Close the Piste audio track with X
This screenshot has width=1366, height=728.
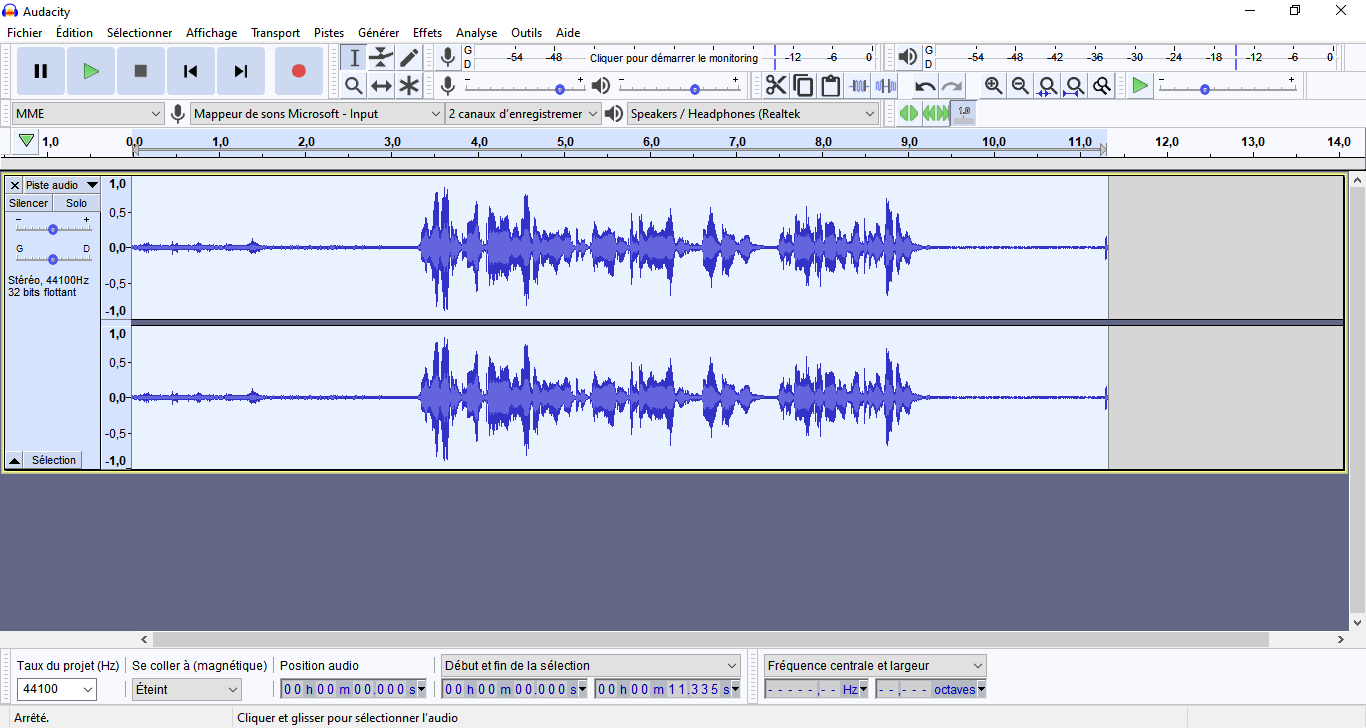click(15, 185)
